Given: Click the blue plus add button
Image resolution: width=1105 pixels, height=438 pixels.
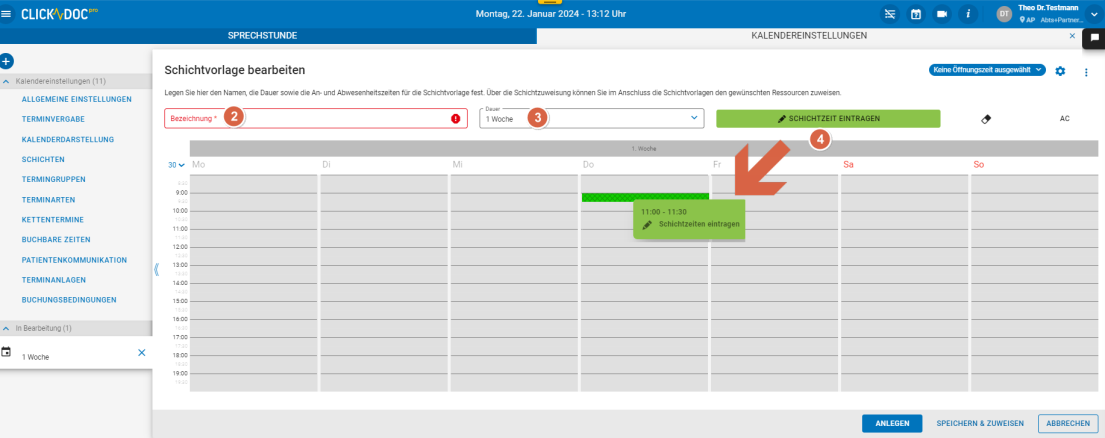Looking at the screenshot, I should click(6, 61).
